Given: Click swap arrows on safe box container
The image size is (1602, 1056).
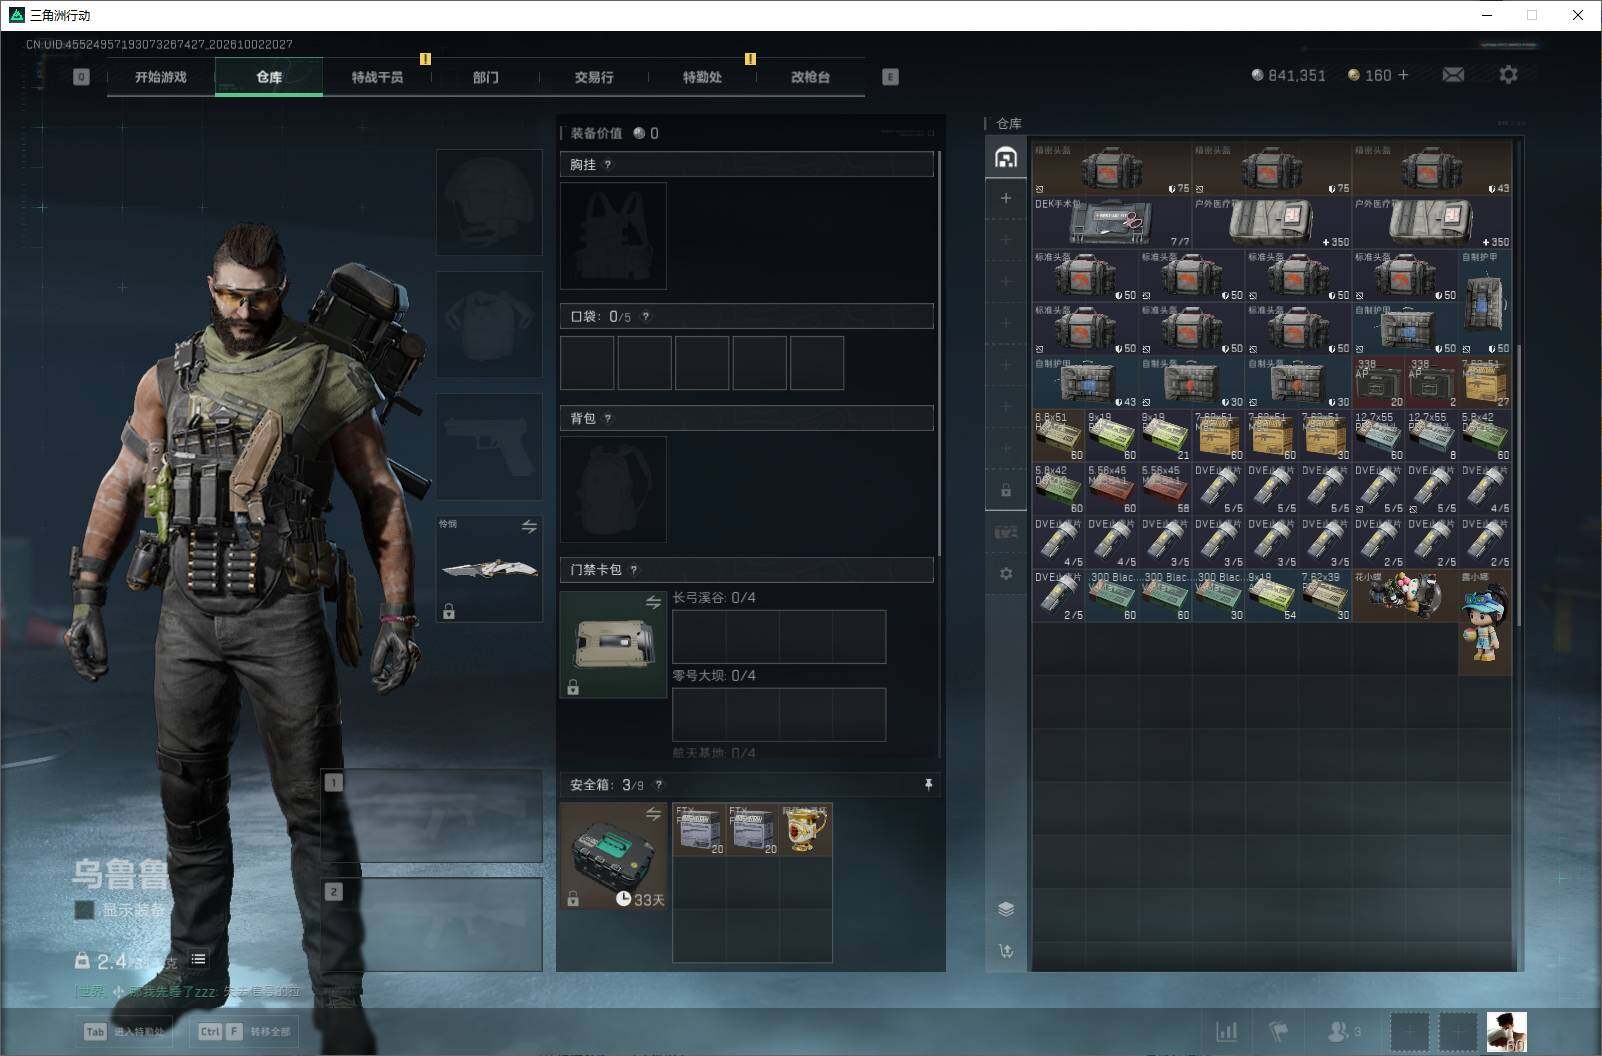Looking at the screenshot, I should coord(653,814).
